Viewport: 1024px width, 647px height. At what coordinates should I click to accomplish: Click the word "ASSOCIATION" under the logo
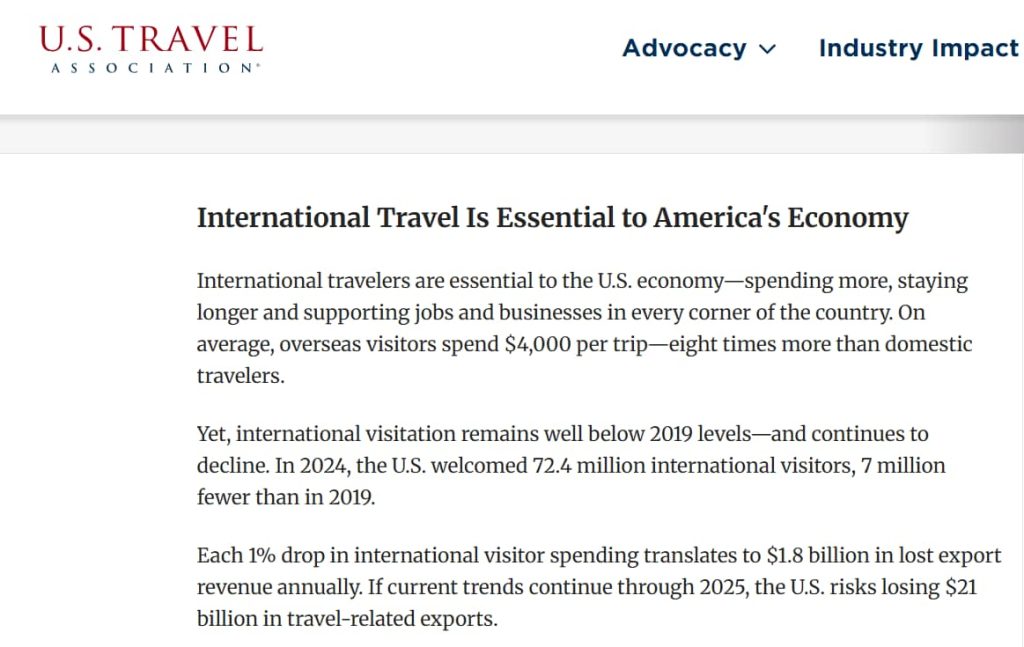pos(151,67)
